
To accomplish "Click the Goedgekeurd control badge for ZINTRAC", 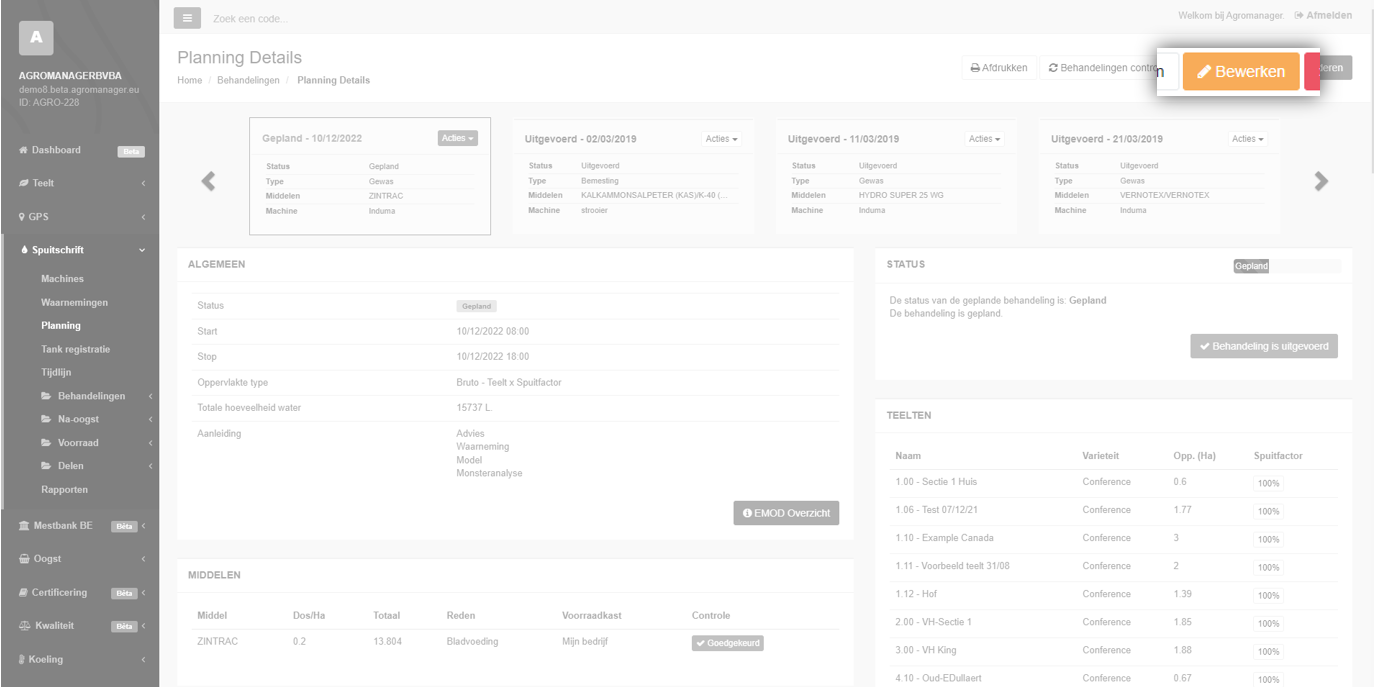I will click(727, 643).
